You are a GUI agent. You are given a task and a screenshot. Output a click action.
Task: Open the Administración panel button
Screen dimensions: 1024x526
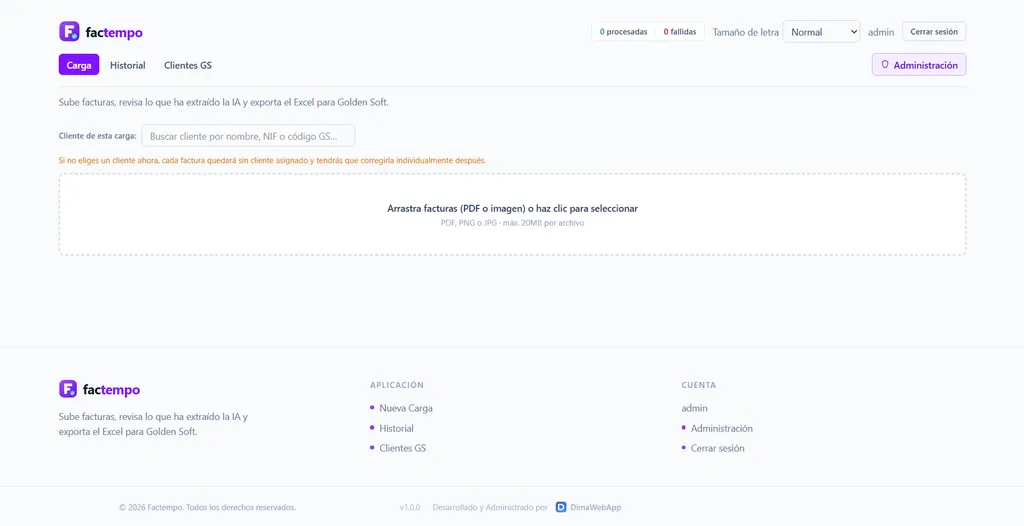click(919, 65)
